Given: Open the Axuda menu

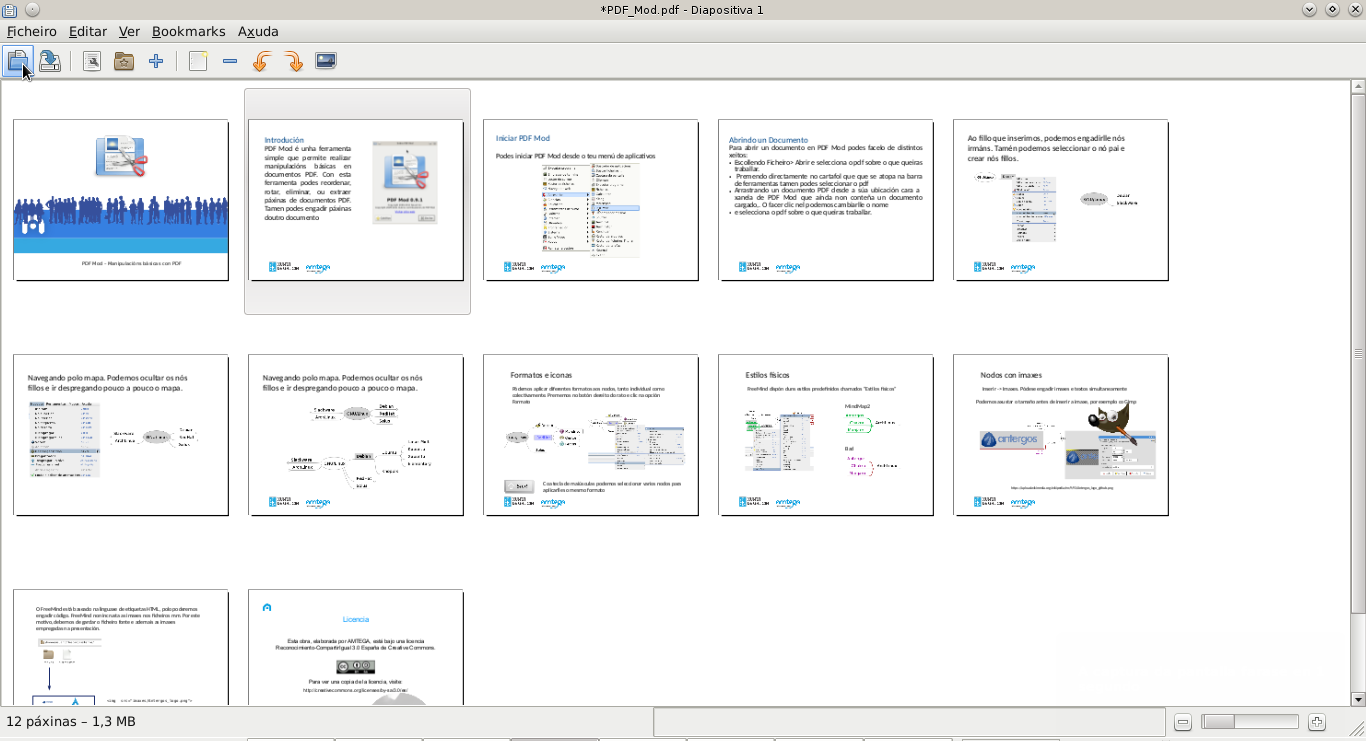Looking at the screenshot, I should (258, 31).
